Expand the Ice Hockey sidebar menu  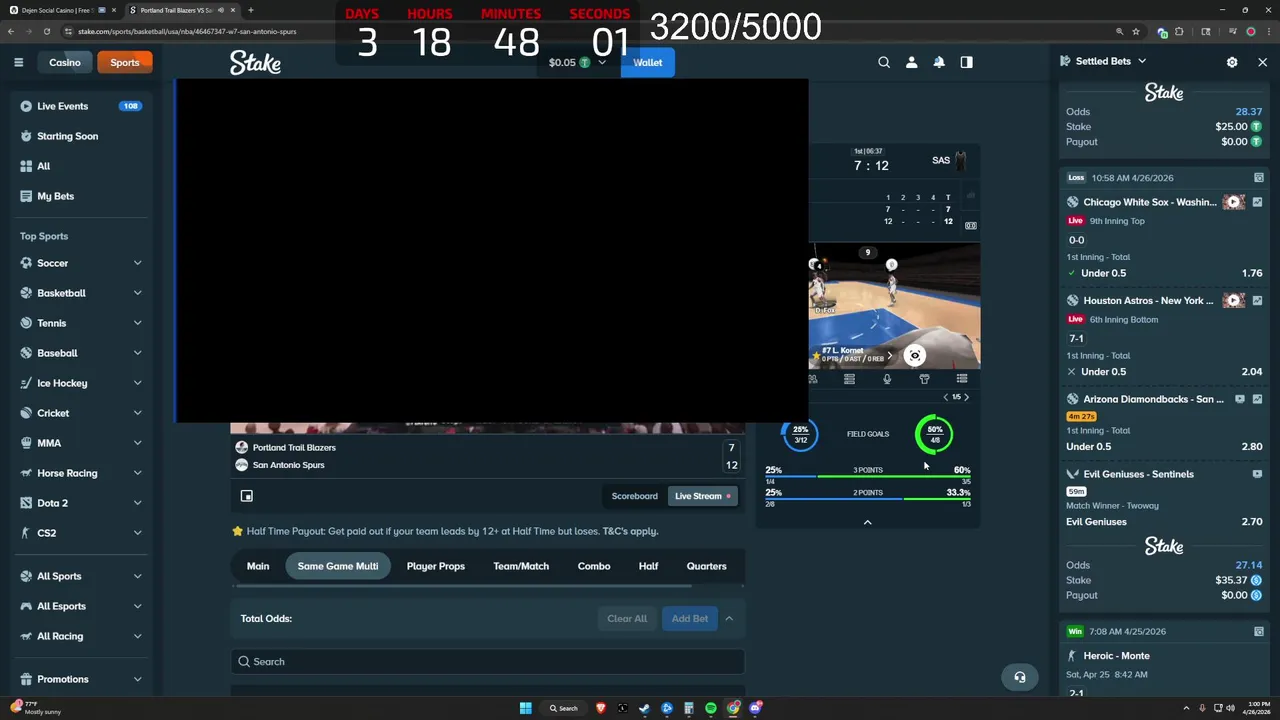click(x=137, y=383)
